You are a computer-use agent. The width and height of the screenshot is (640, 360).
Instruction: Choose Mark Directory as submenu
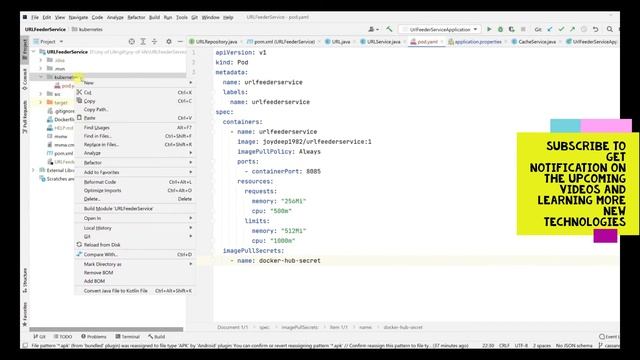point(135,264)
